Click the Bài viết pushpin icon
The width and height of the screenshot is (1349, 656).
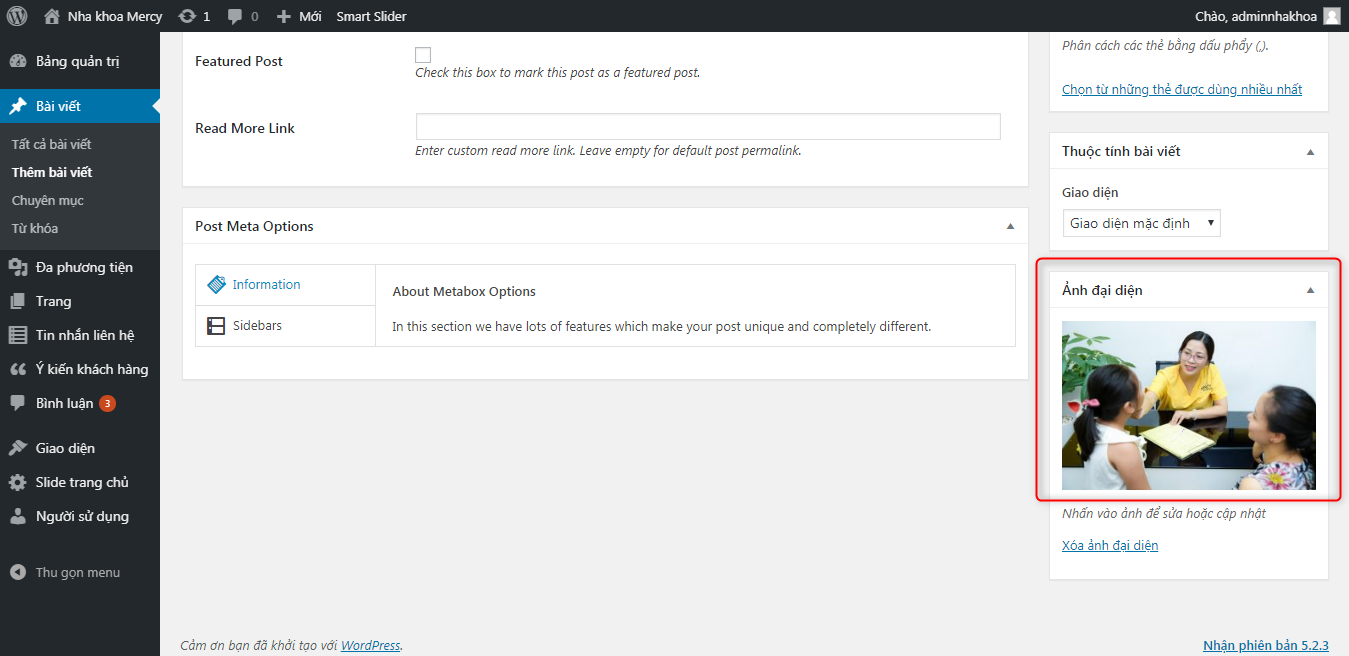(18, 106)
